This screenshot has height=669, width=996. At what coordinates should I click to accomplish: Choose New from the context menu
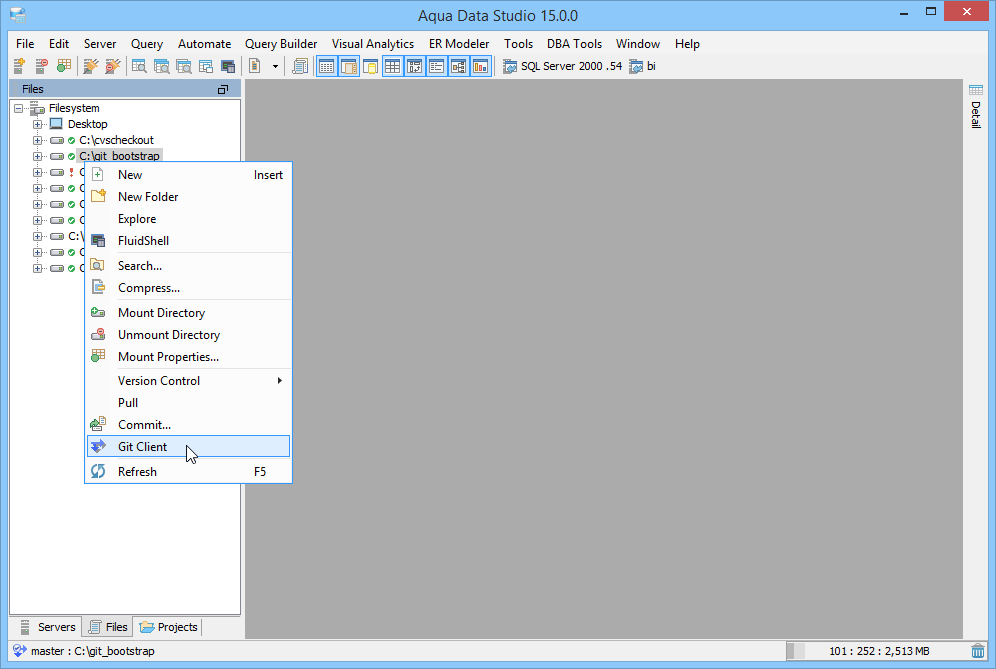tap(189, 175)
